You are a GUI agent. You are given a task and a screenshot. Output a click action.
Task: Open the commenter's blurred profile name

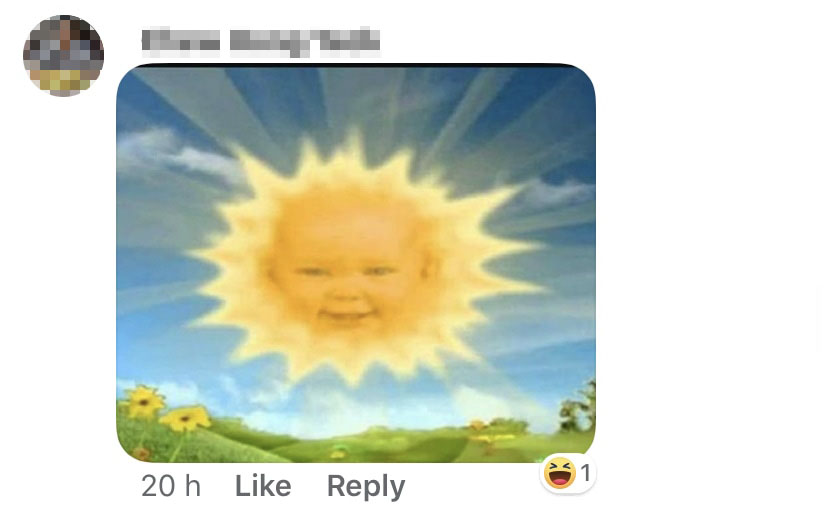click(x=261, y=41)
